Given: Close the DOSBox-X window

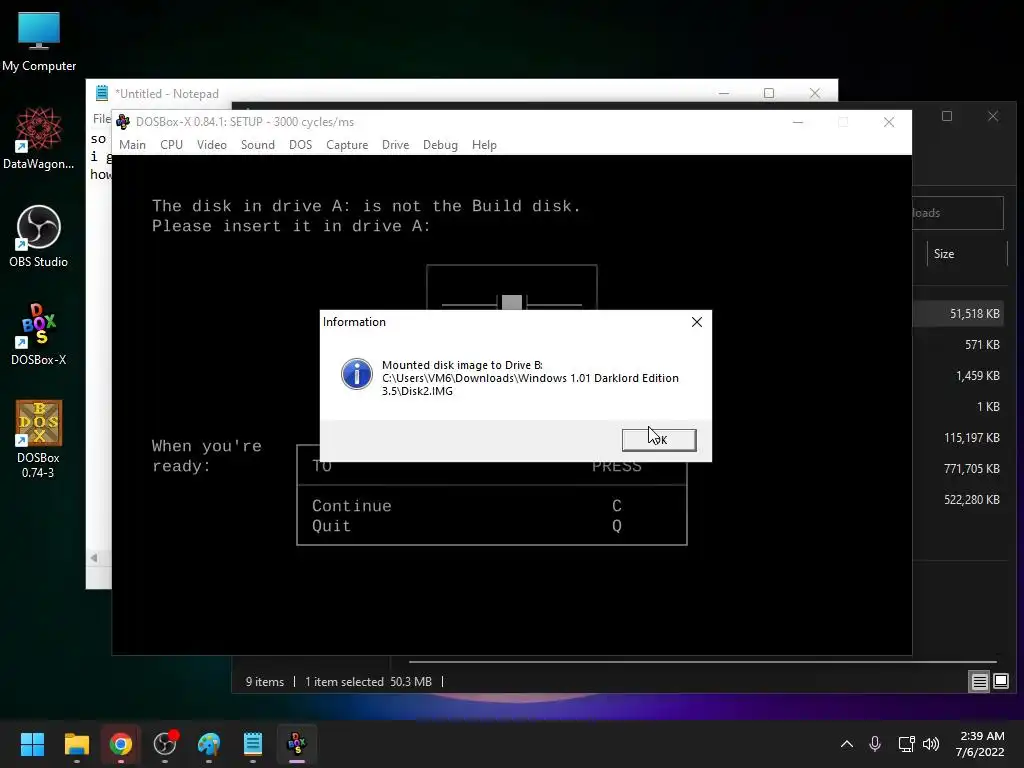Looking at the screenshot, I should 889,122.
